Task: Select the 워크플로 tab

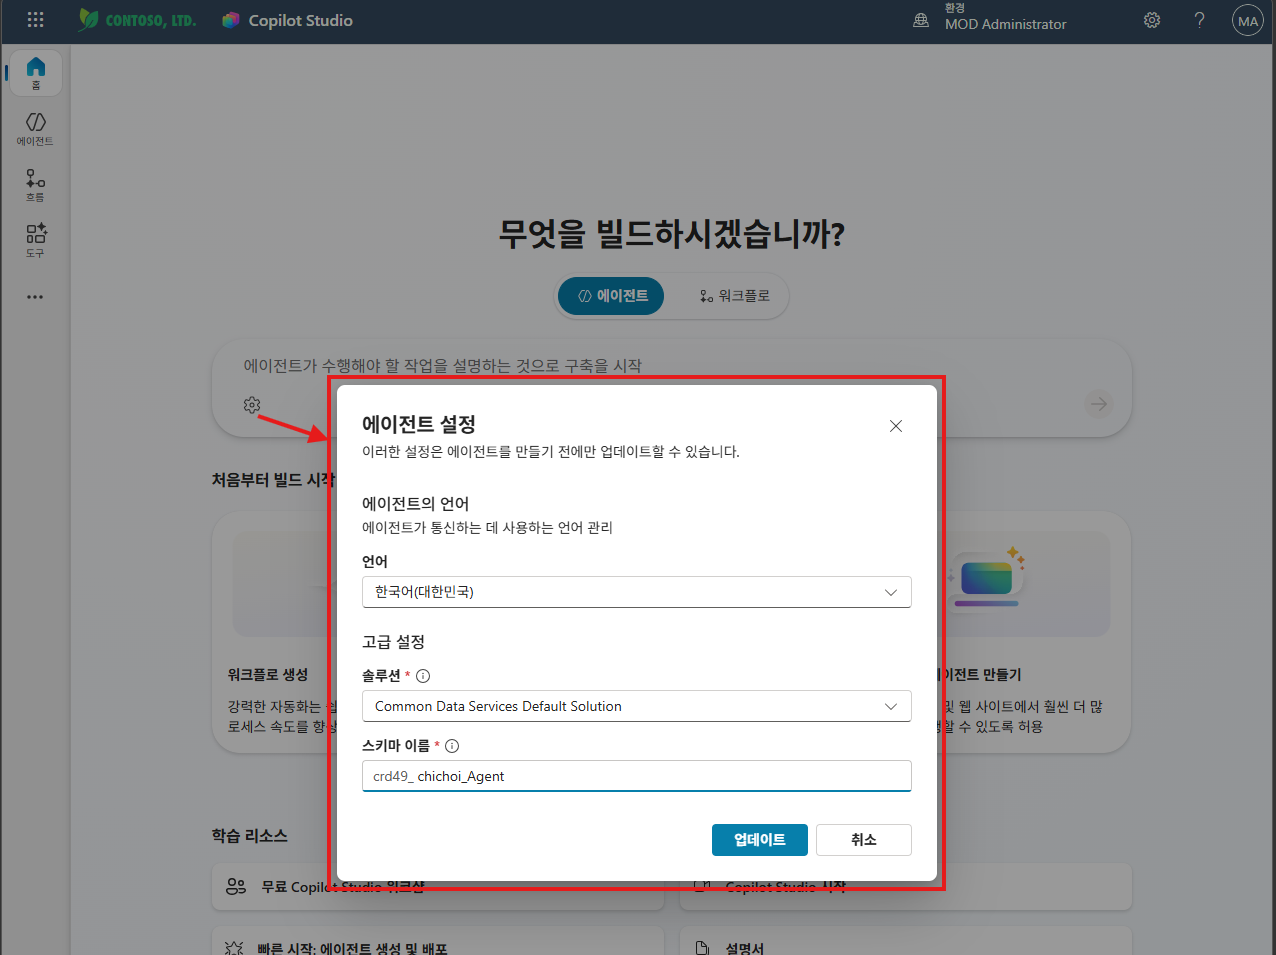Action: pos(734,296)
